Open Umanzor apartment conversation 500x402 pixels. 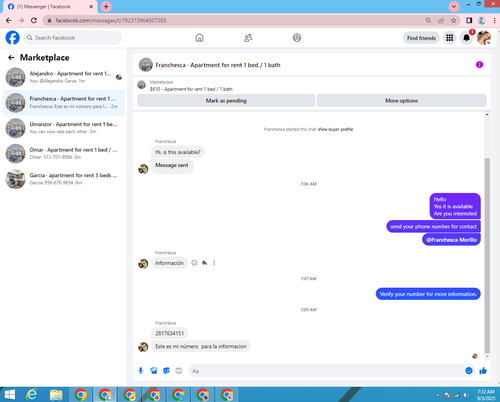(x=63, y=128)
